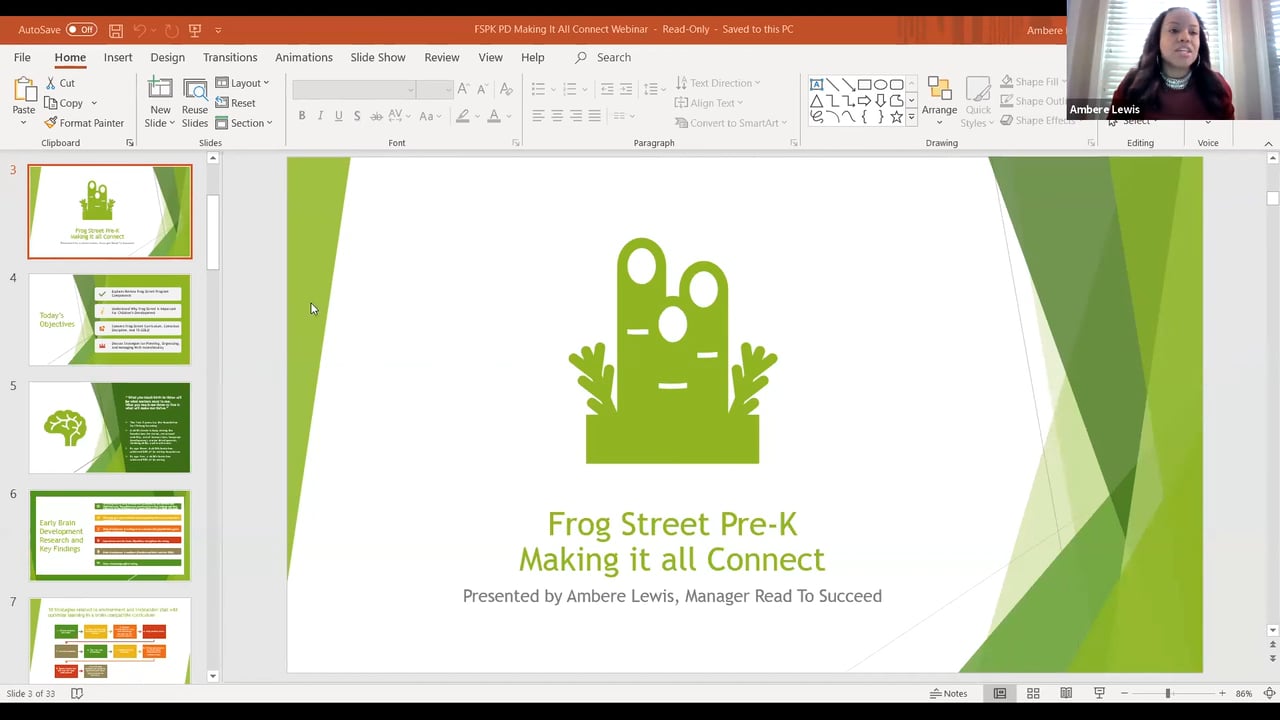Viewport: 1280px width, 720px height.
Task: Open the Transitions tab
Action: [230, 57]
